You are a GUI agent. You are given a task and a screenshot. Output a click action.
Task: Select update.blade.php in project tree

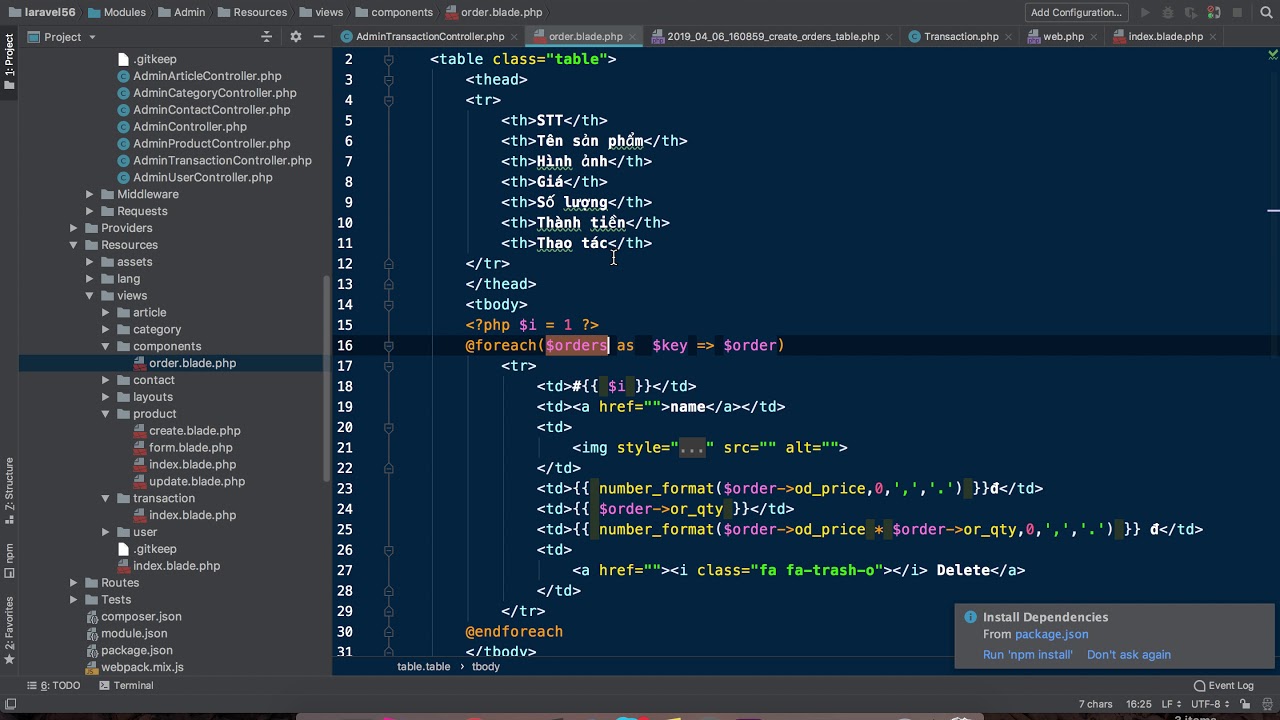click(x=197, y=482)
